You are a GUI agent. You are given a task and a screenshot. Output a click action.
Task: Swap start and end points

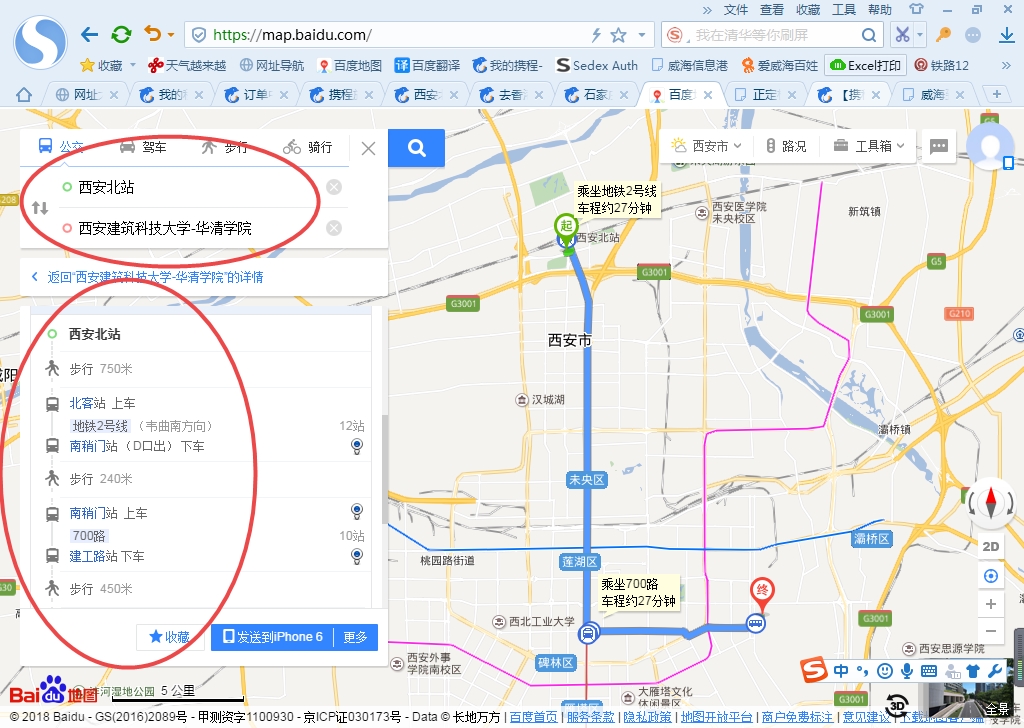coord(40,208)
